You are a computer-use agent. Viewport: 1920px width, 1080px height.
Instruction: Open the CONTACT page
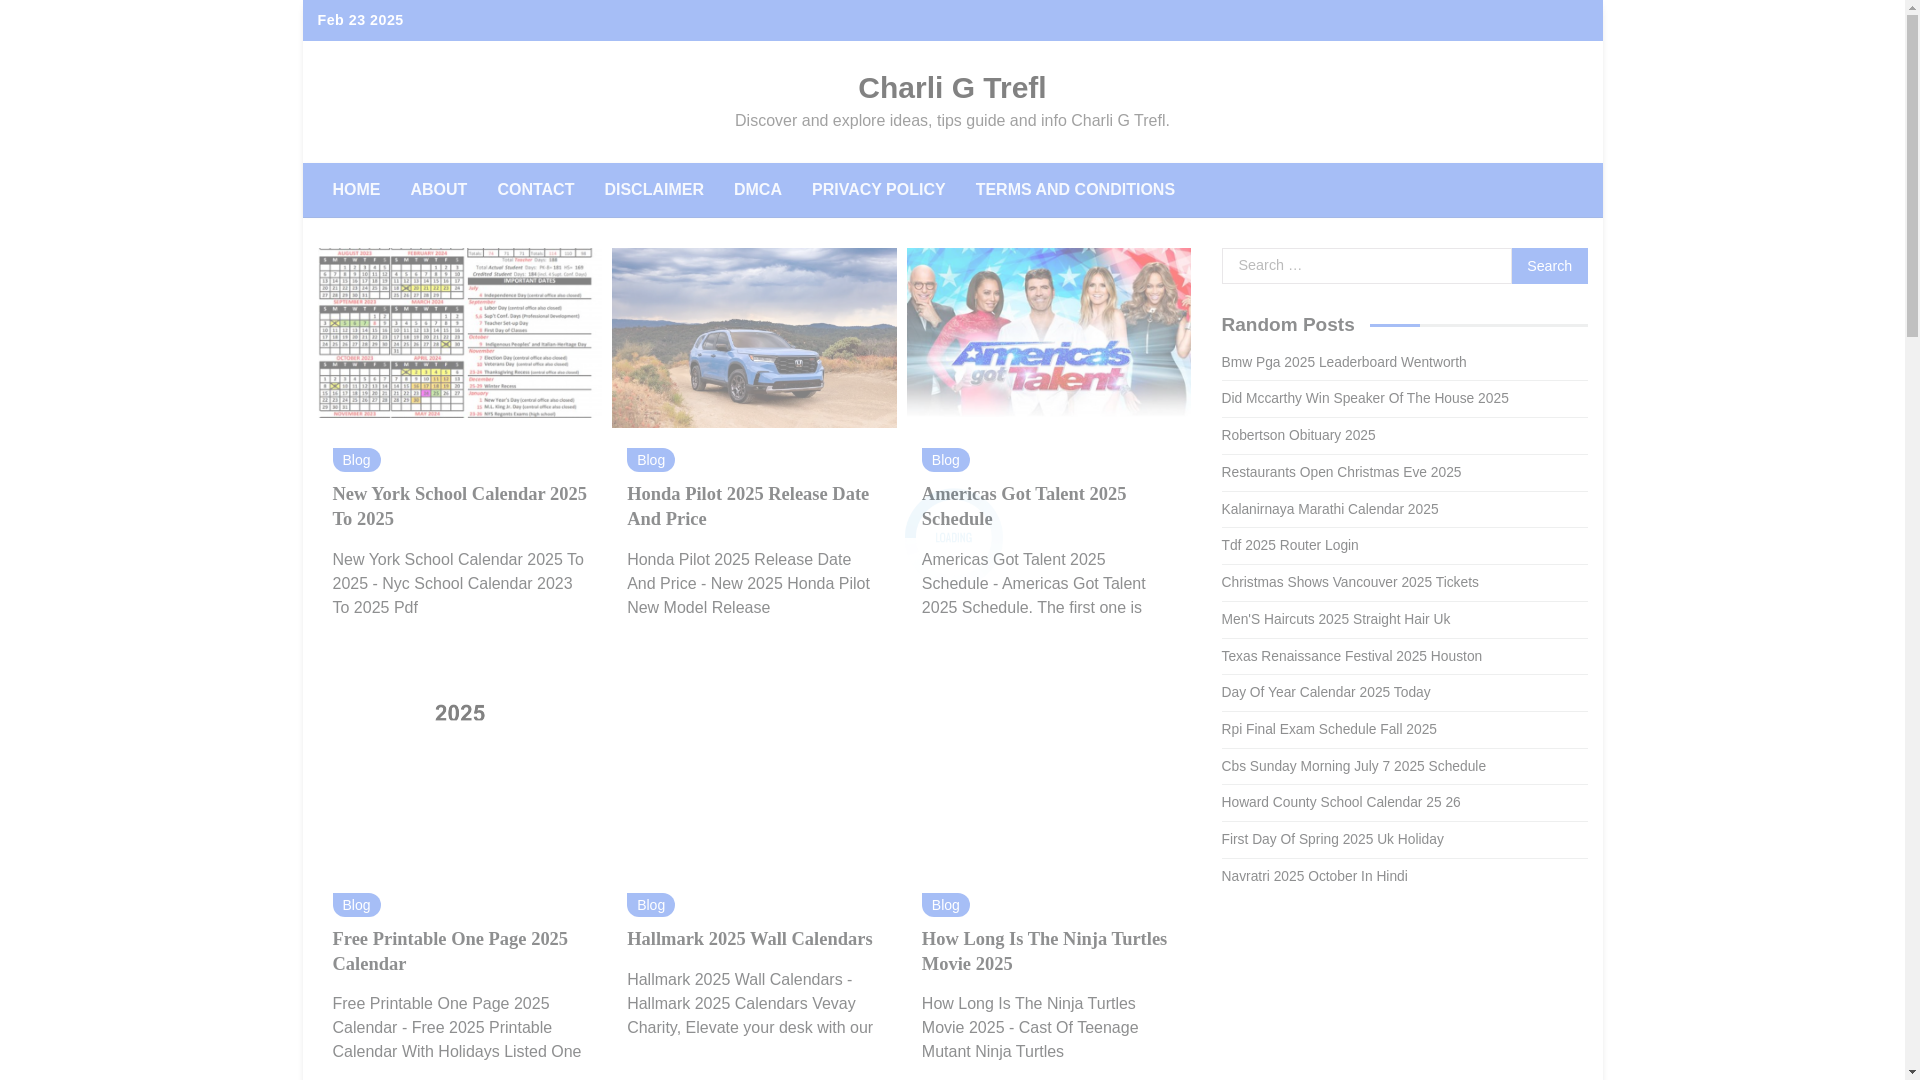coord(536,190)
